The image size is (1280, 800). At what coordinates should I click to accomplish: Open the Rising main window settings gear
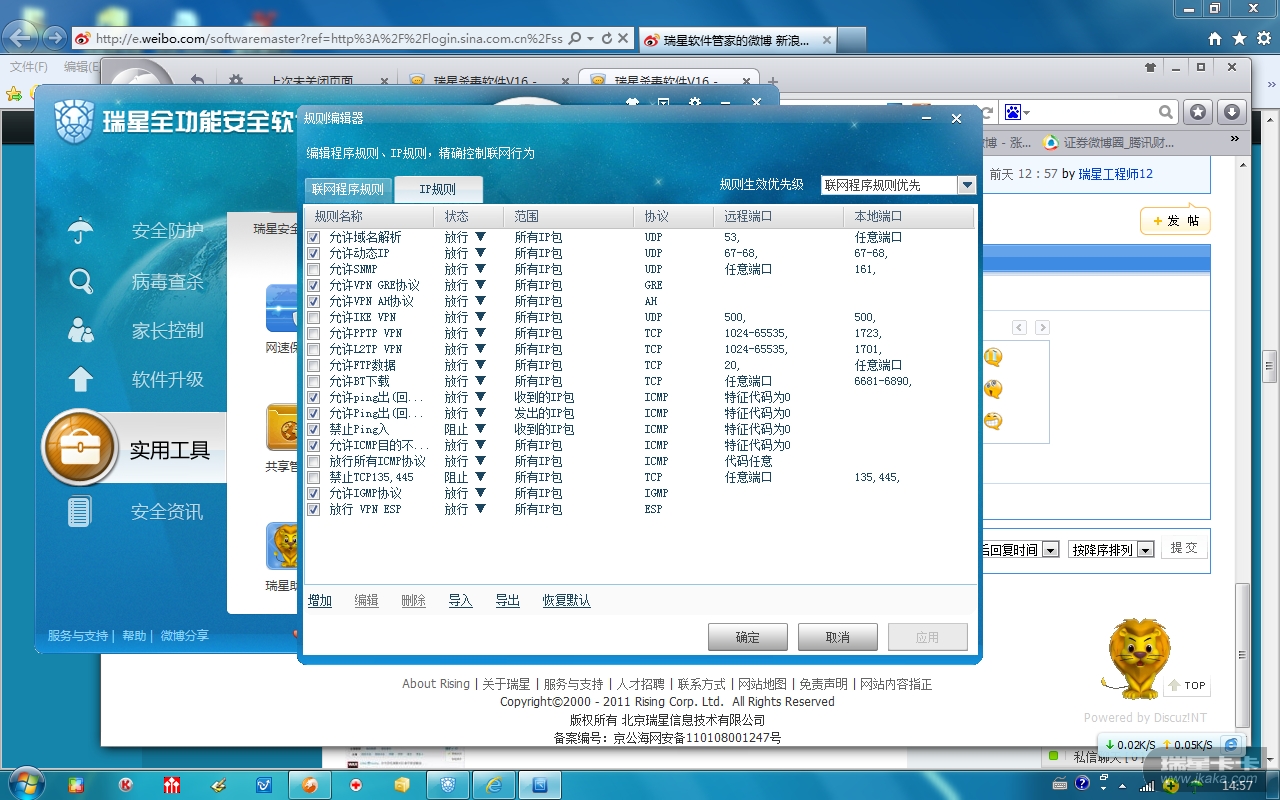[x=694, y=101]
